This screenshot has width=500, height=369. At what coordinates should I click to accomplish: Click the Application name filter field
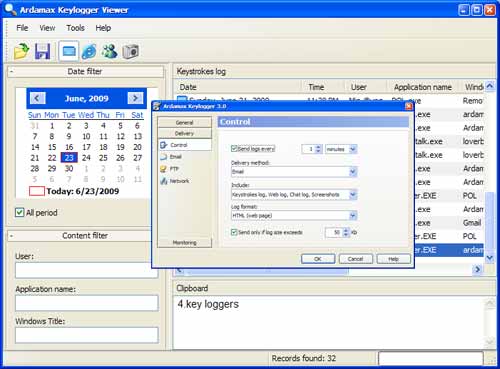point(87,303)
